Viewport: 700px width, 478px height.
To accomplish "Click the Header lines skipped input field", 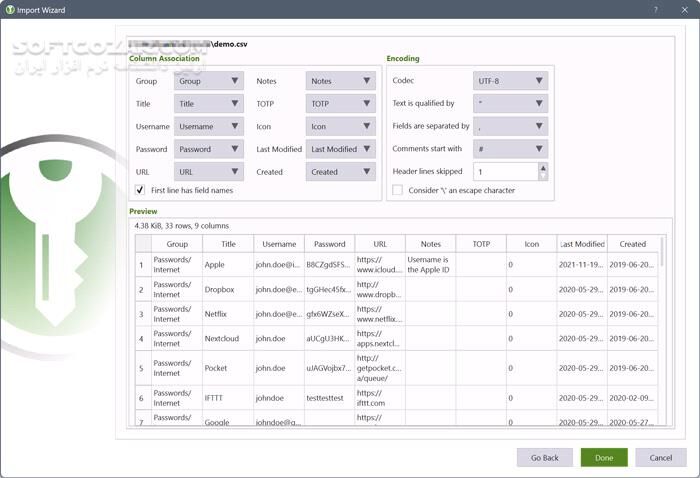I will coord(505,172).
